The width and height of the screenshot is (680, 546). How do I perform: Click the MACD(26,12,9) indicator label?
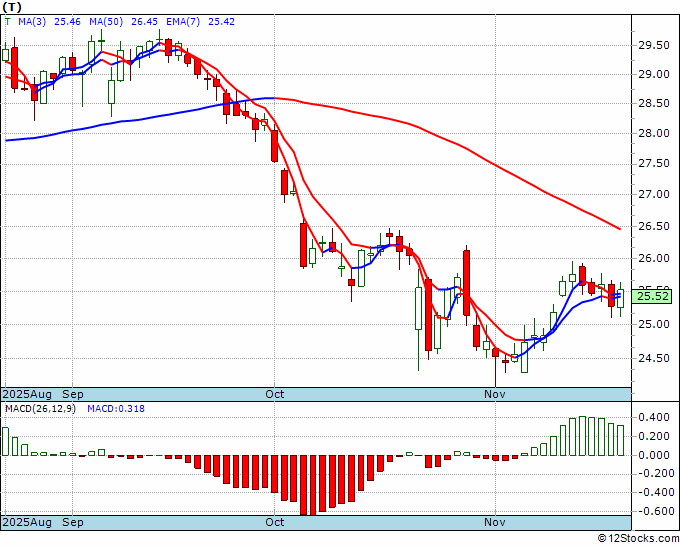click(x=40, y=409)
